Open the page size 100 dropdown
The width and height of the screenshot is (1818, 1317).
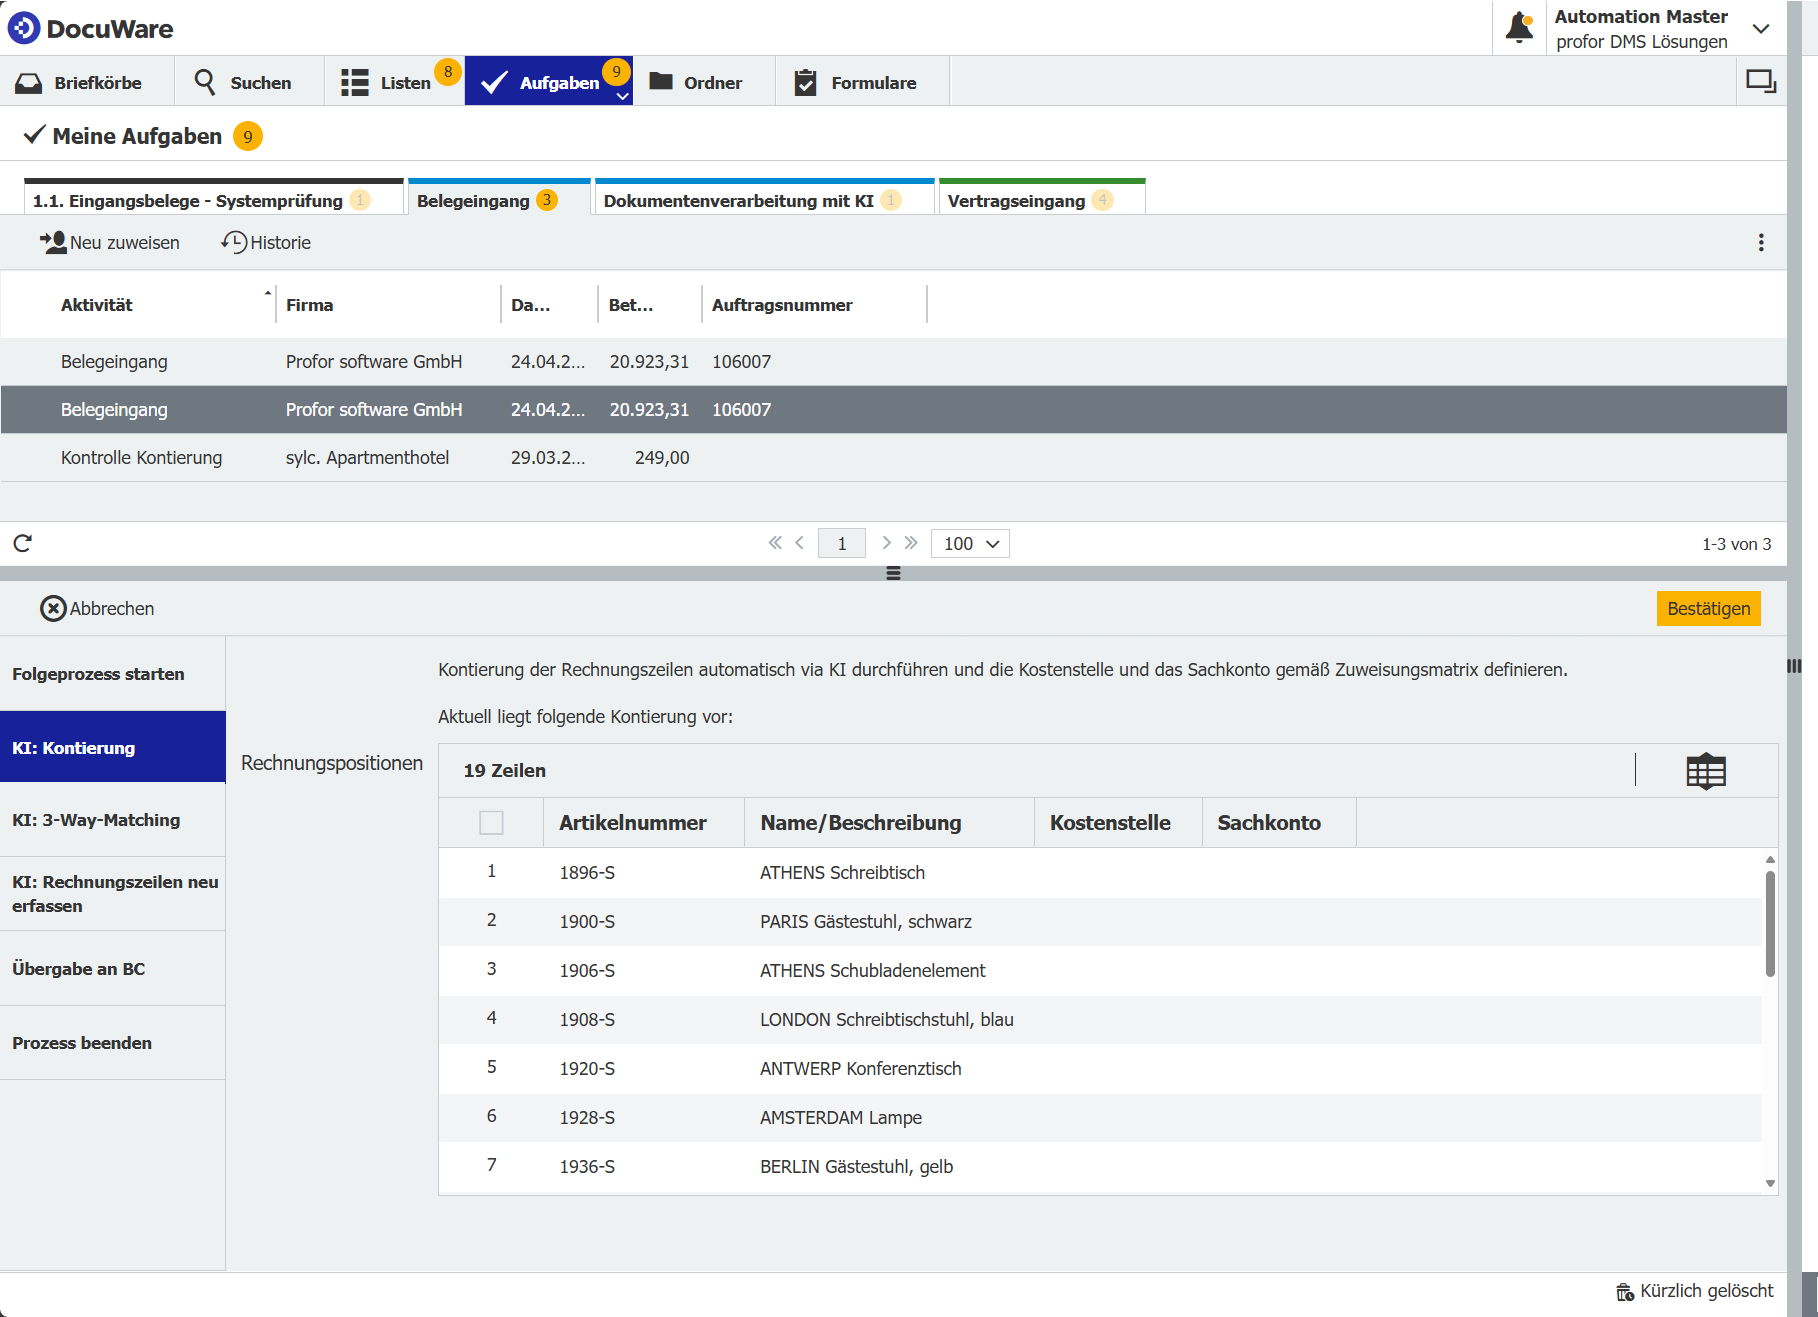point(968,543)
